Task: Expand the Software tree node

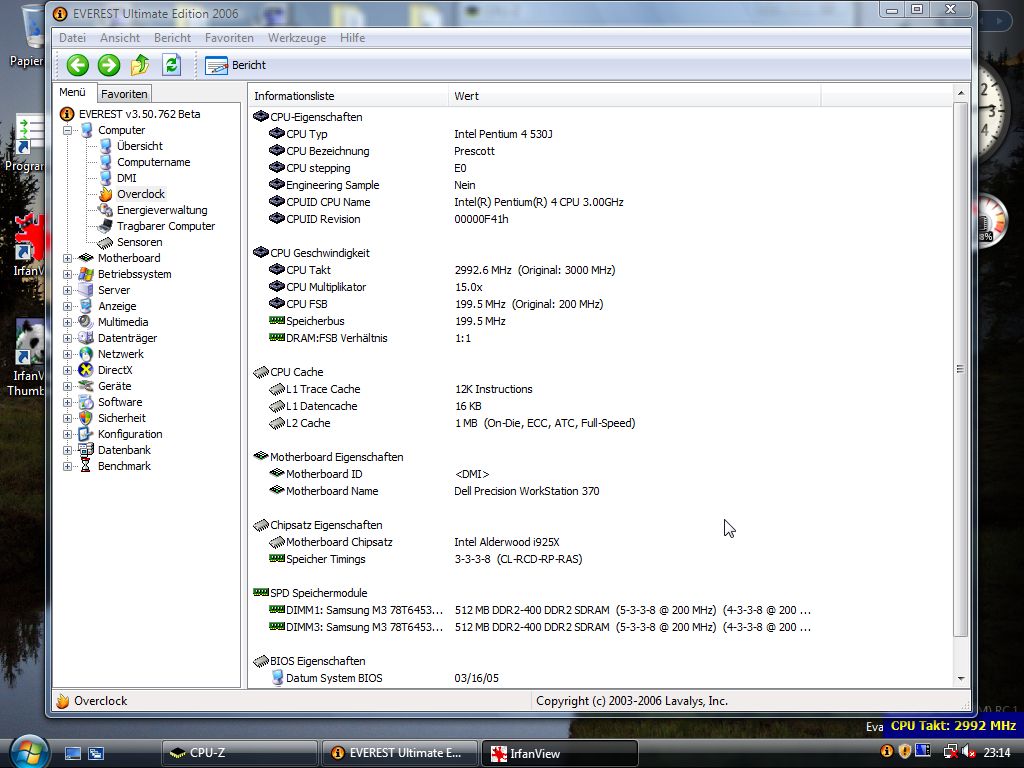Action: (67, 402)
